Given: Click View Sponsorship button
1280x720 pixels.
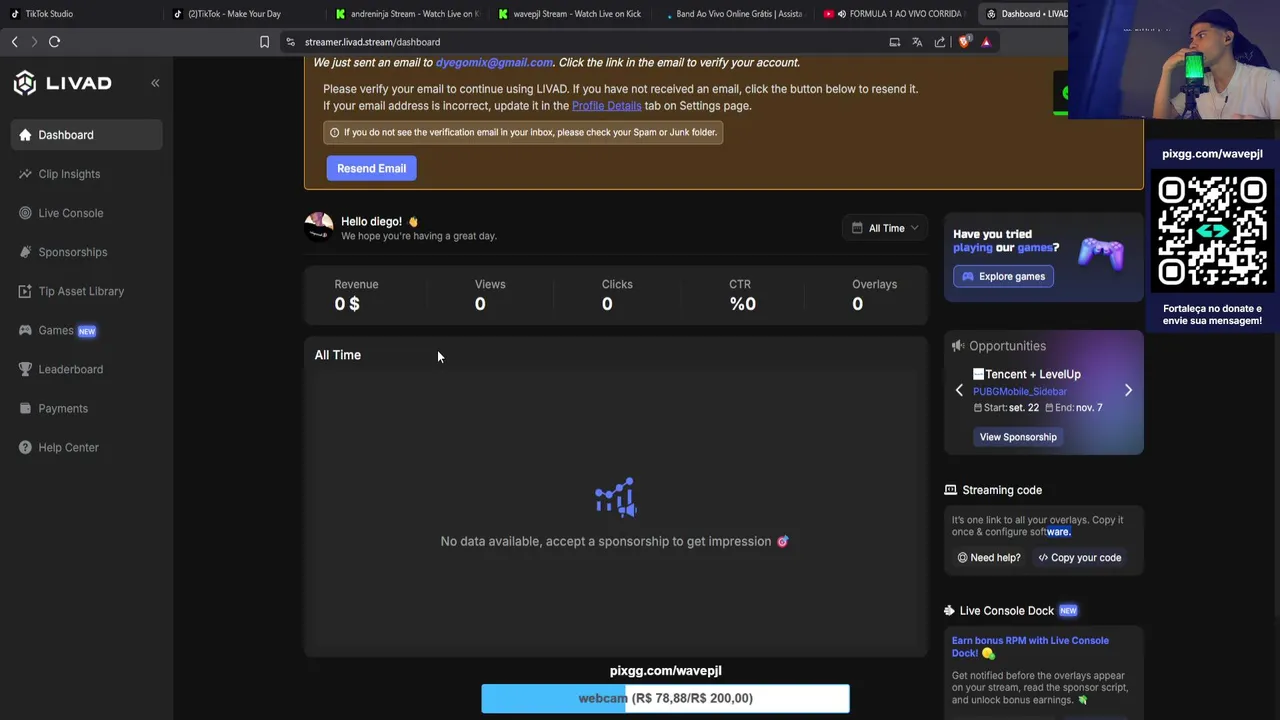Looking at the screenshot, I should [1018, 437].
